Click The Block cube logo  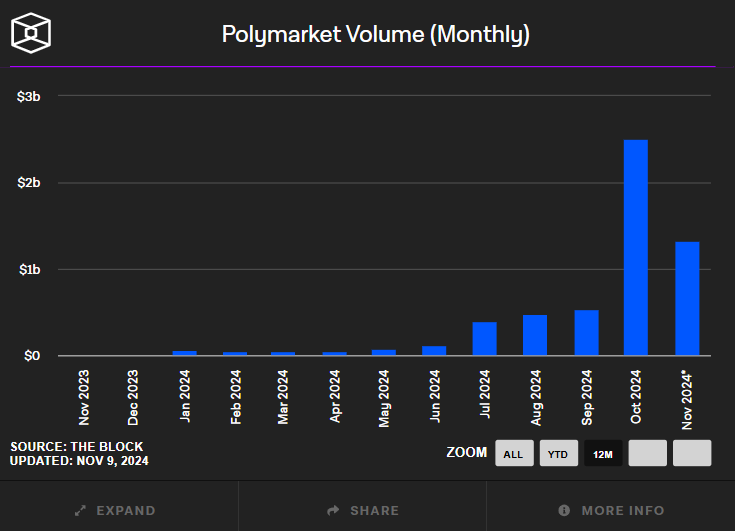tap(31, 34)
